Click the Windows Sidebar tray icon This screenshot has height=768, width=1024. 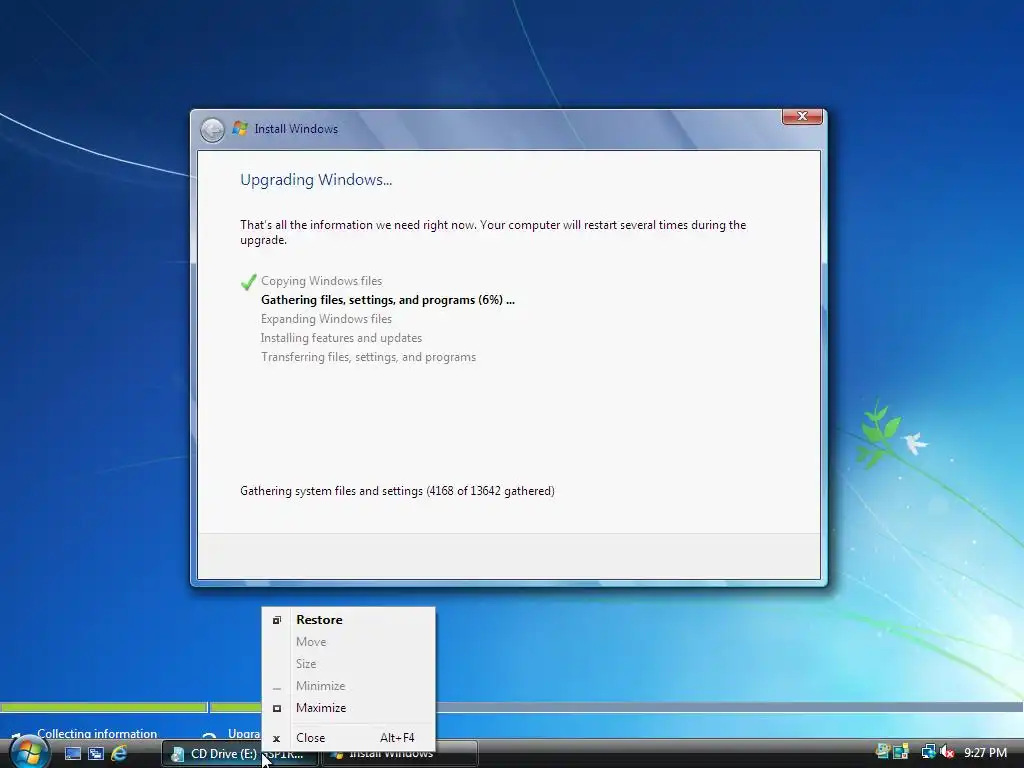point(901,752)
